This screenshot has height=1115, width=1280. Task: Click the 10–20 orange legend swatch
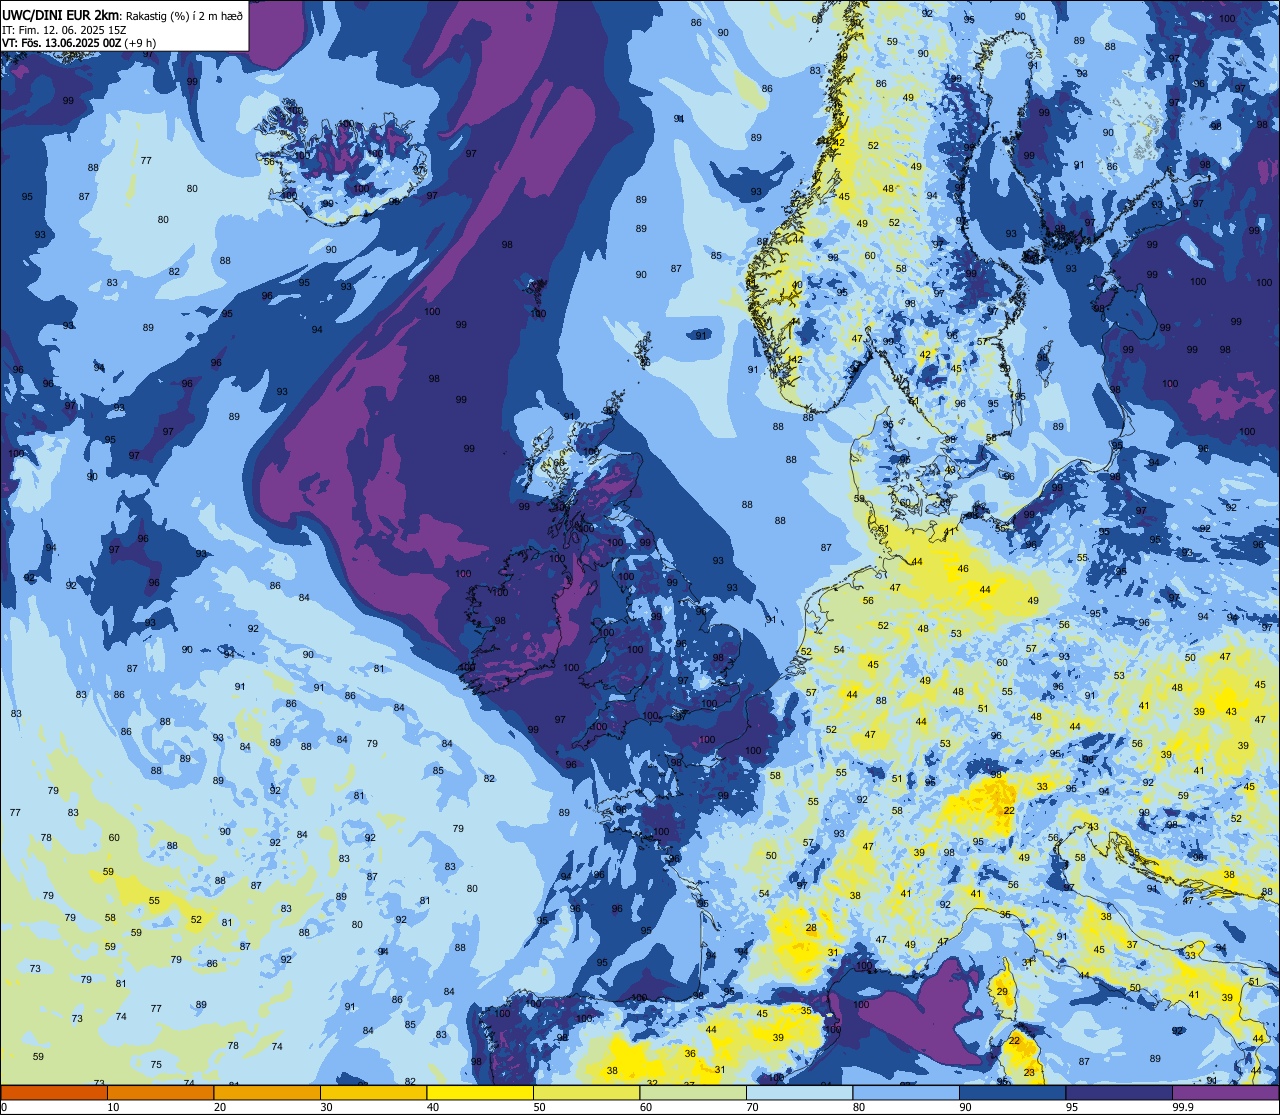[x=160, y=1093]
